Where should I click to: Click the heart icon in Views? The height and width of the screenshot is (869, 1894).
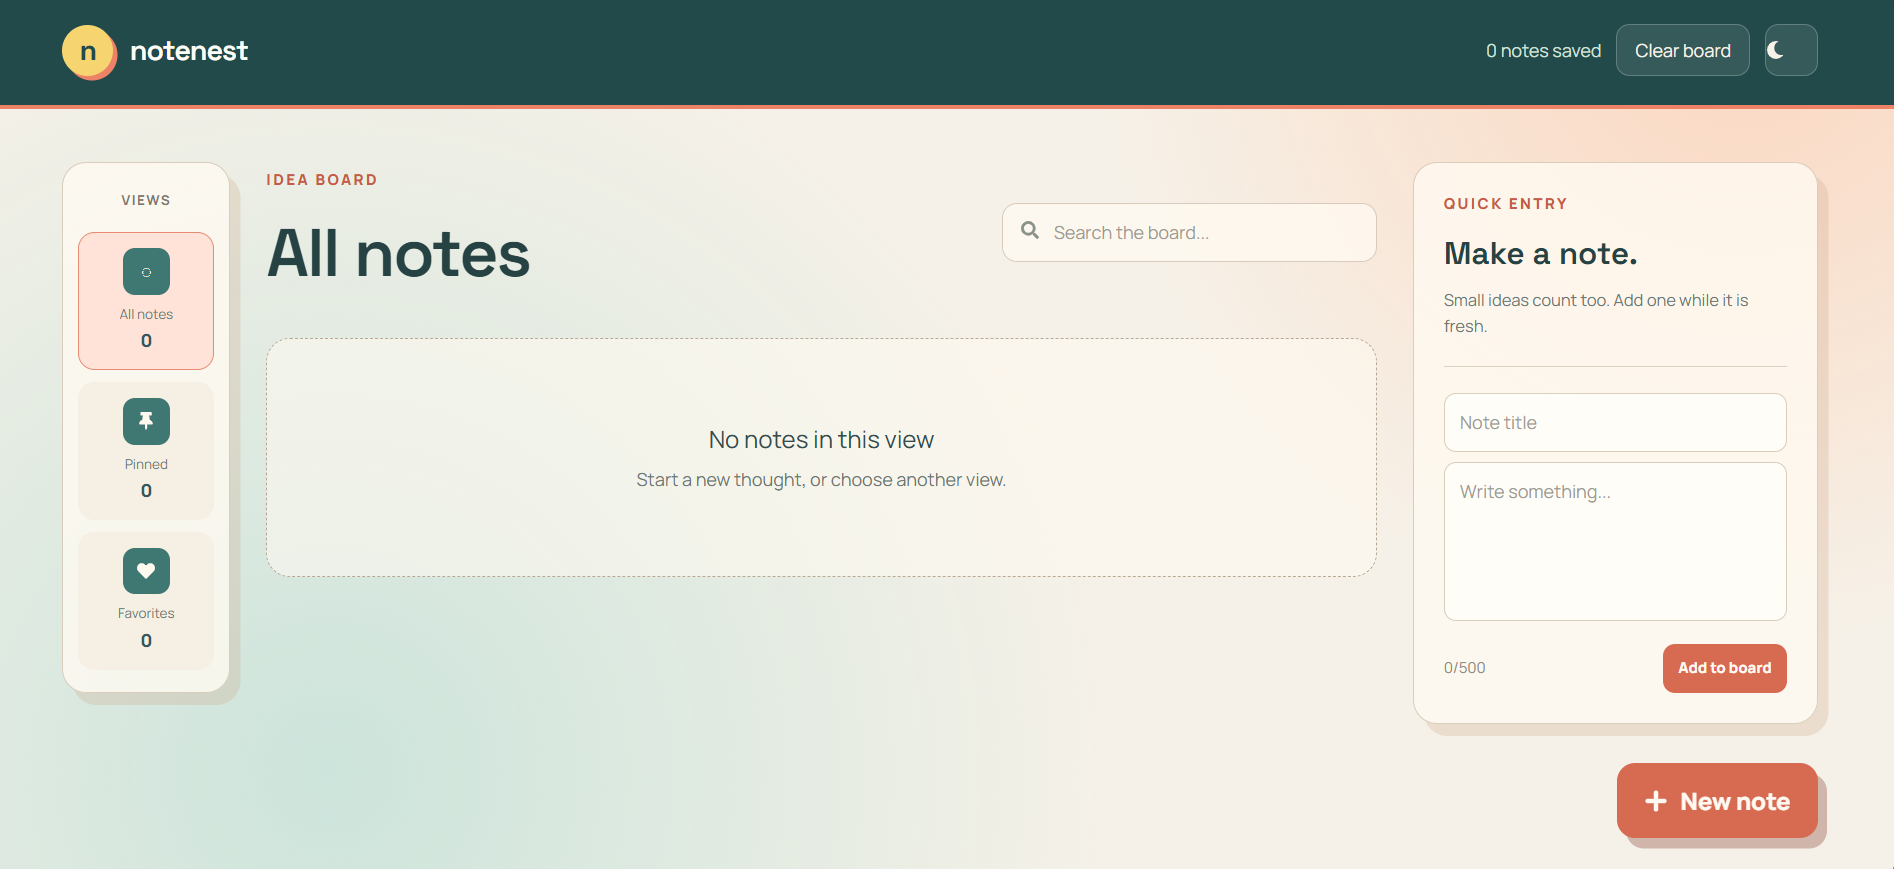tap(146, 571)
